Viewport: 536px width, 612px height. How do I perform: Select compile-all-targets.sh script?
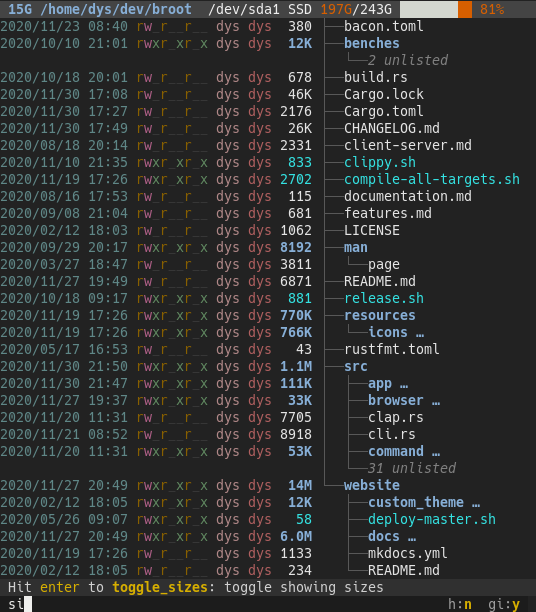click(x=431, y=179)
